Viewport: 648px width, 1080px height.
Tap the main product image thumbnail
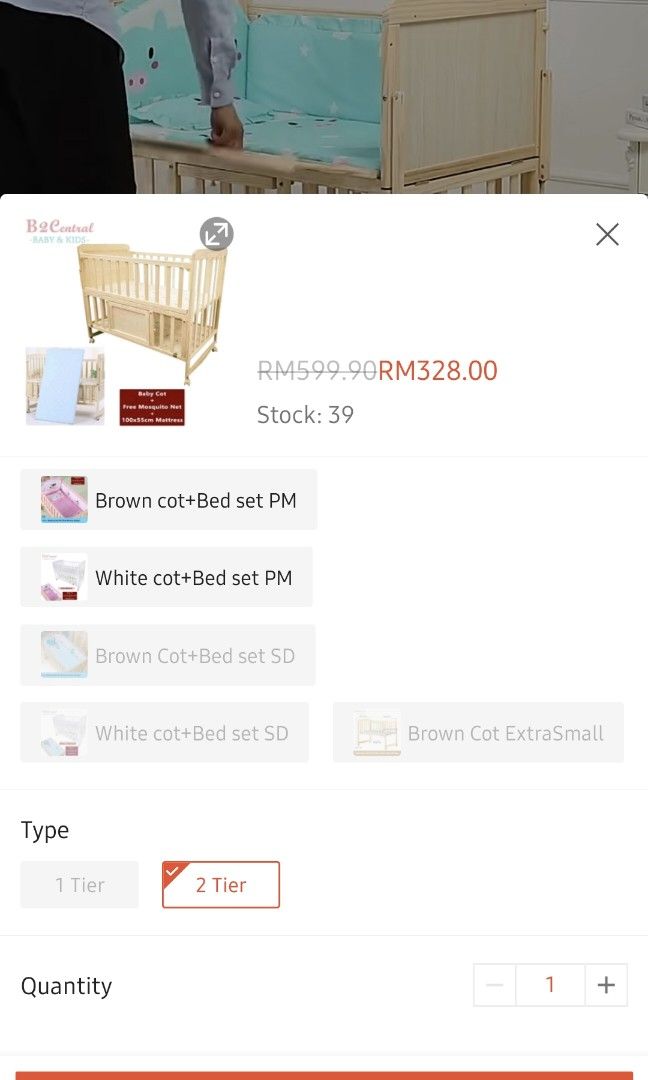click(120, 320)
